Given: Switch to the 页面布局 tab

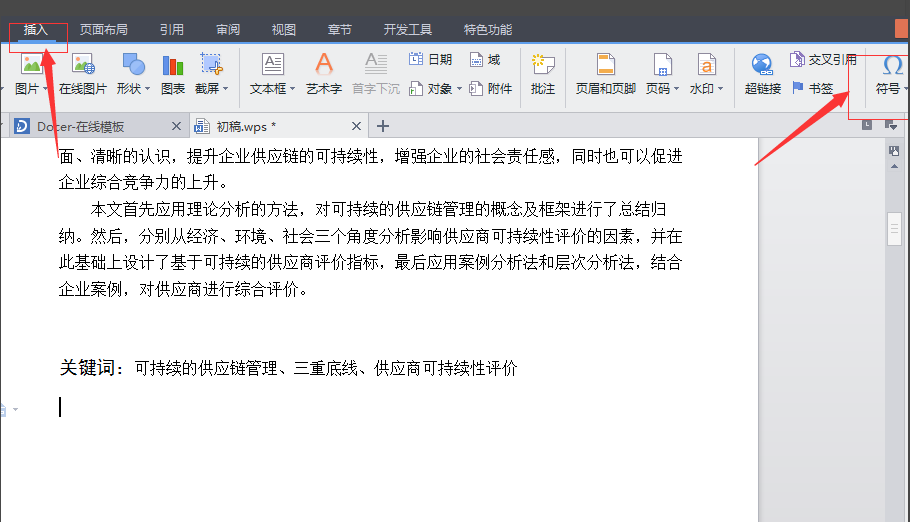Looking at the screenshot, I should point(103,30).
